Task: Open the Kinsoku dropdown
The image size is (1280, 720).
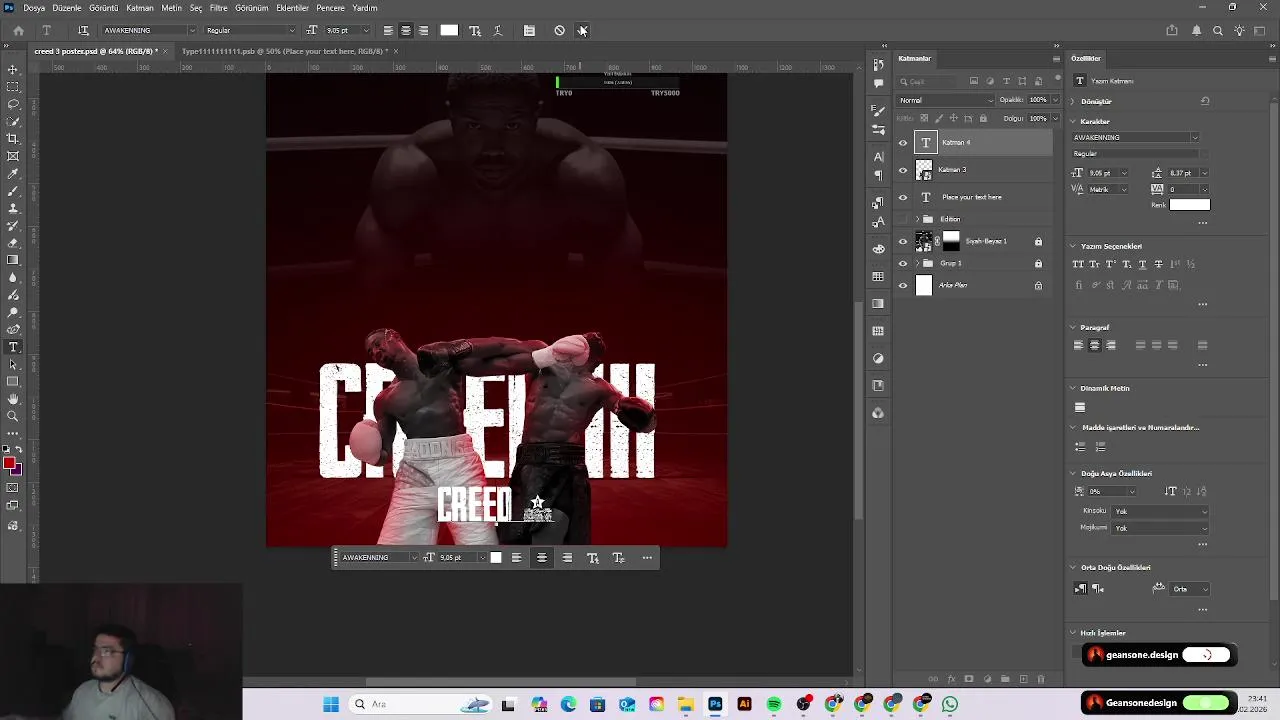Action: pos(1161,511)
